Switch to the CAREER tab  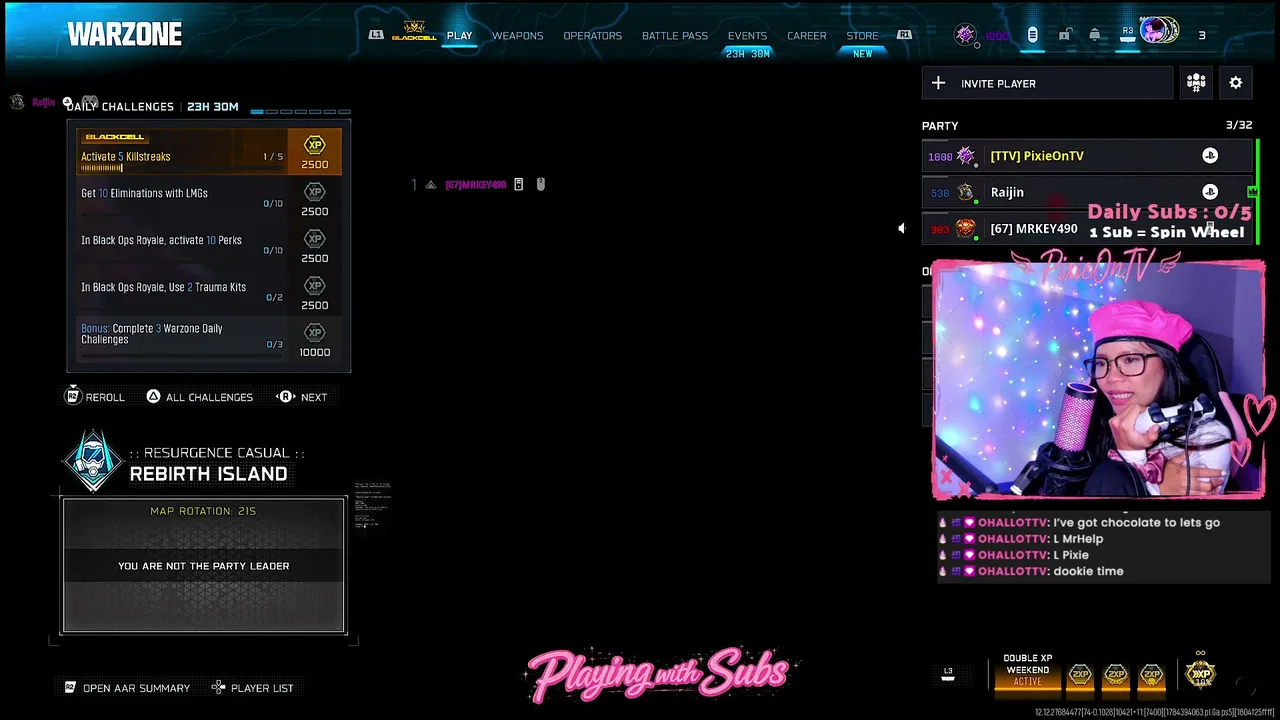click(x=807, y=36)
